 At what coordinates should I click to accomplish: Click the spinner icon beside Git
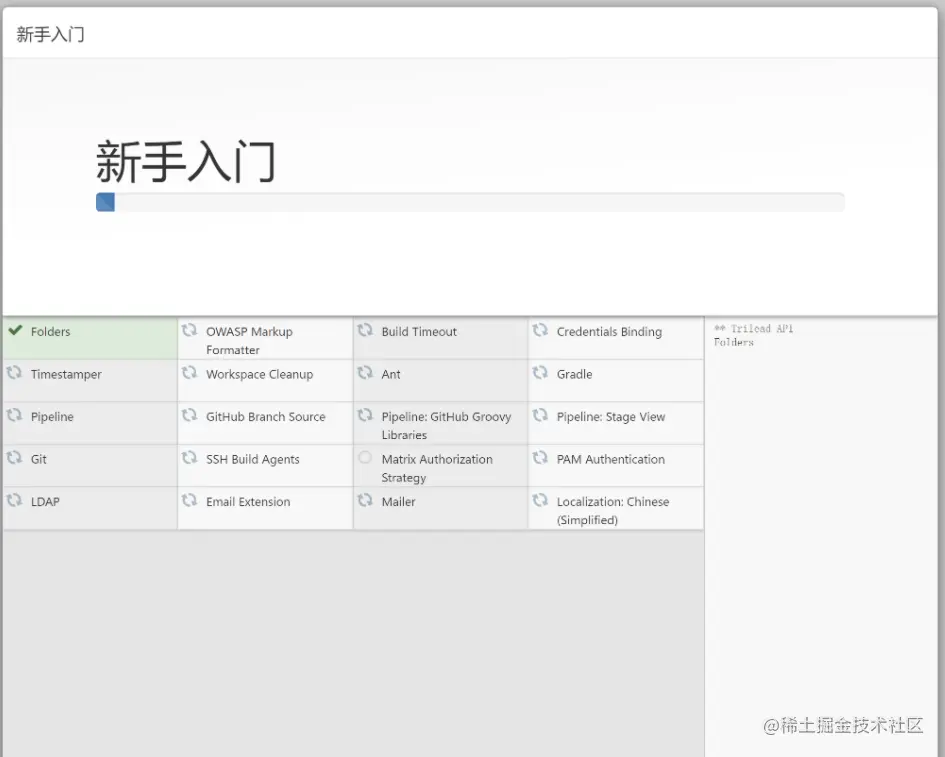pos(14,457)
